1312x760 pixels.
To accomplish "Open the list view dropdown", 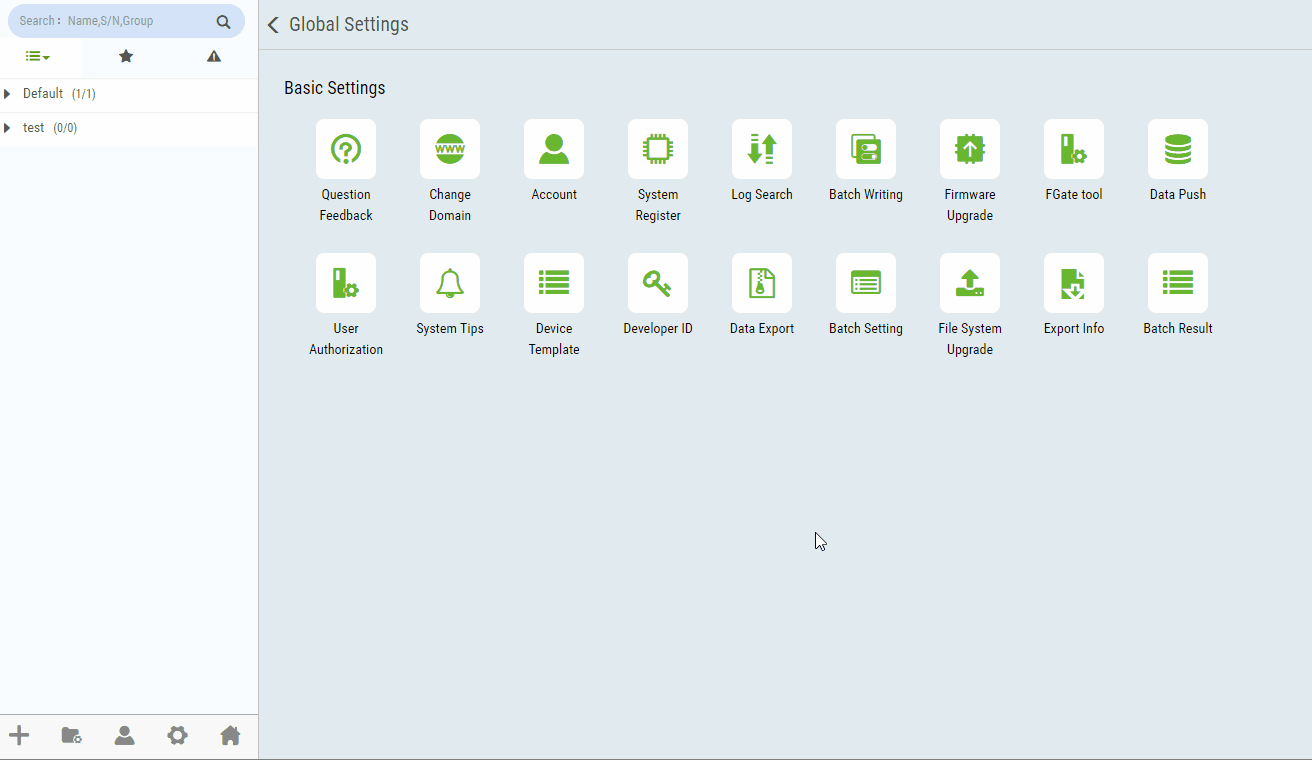I will click(x=38, y=57).
